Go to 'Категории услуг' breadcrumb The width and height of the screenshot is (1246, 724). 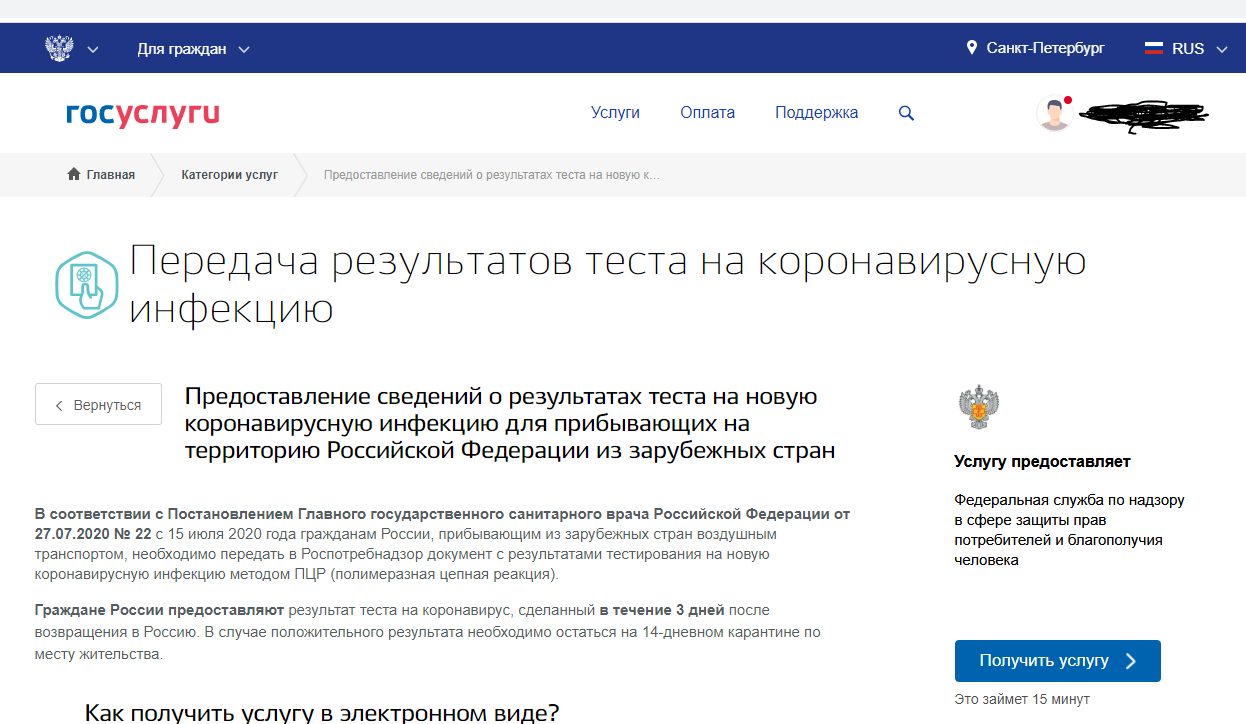[x=229, y=175]
